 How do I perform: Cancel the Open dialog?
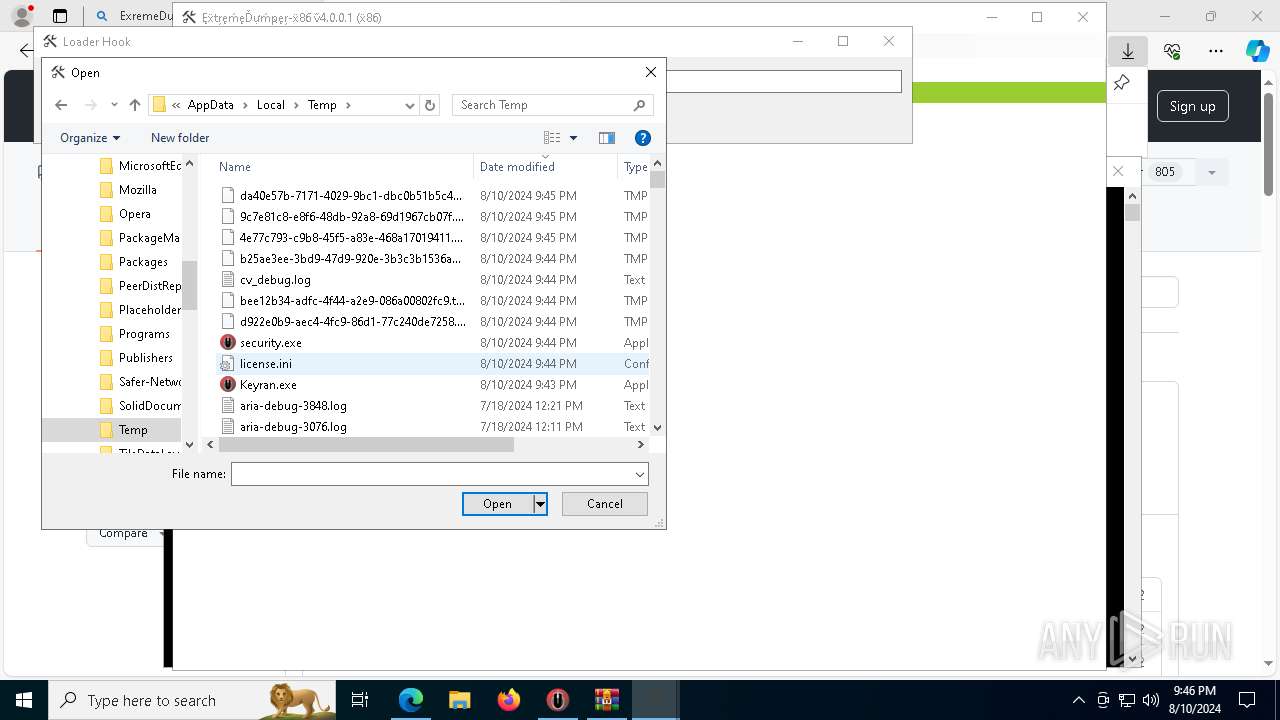pos(605,504)
